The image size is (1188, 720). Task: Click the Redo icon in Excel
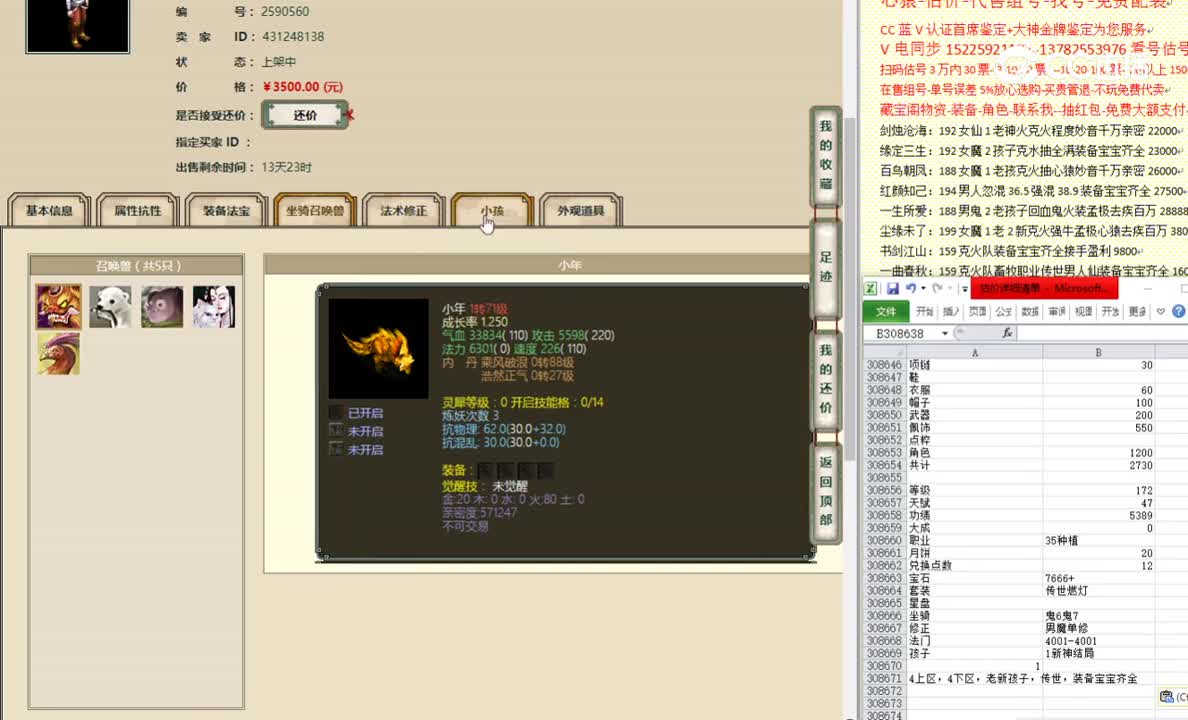[938, 288]
